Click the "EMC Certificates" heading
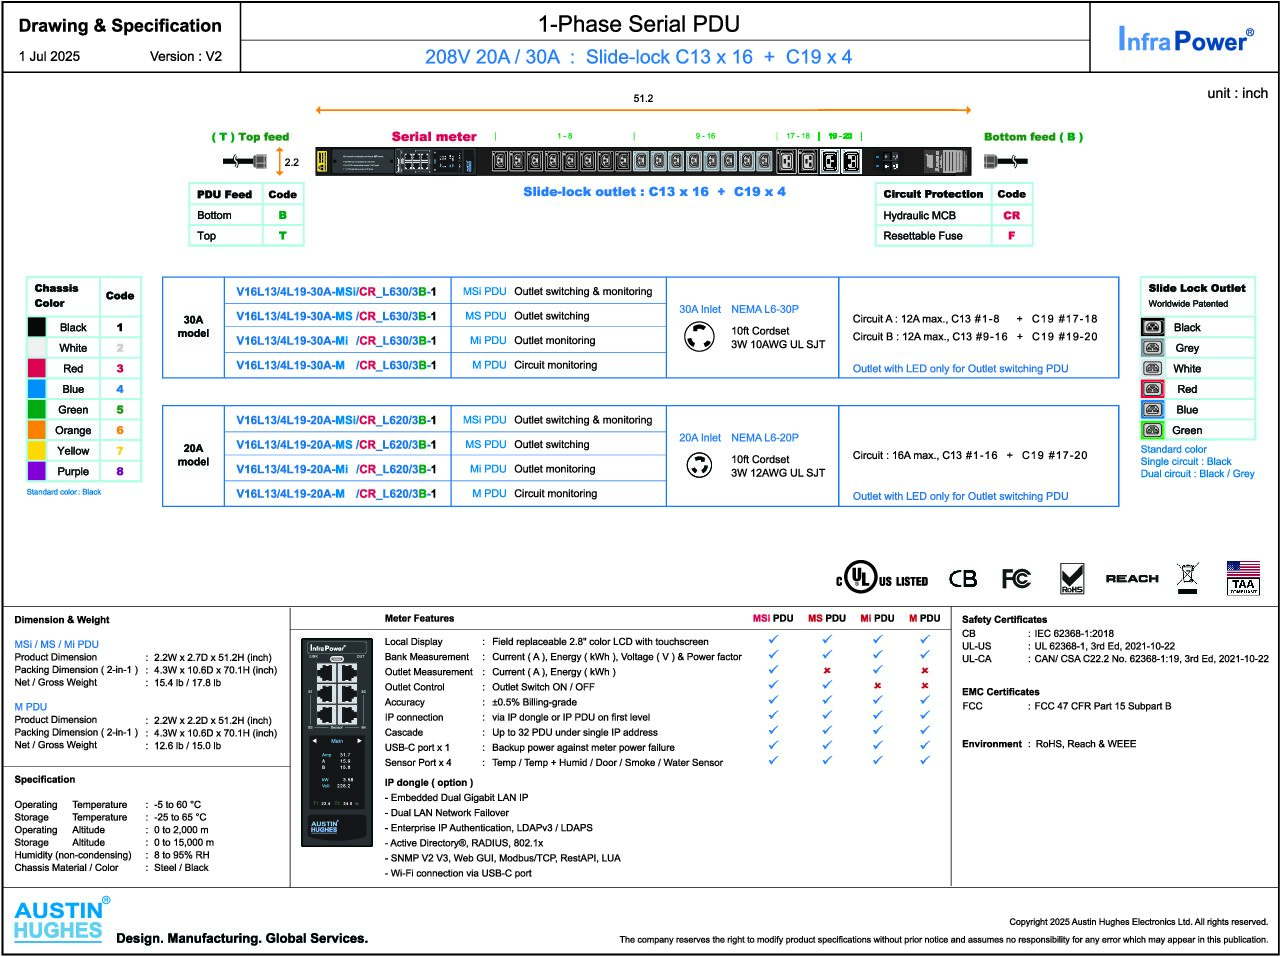 tap(1000, 692)
